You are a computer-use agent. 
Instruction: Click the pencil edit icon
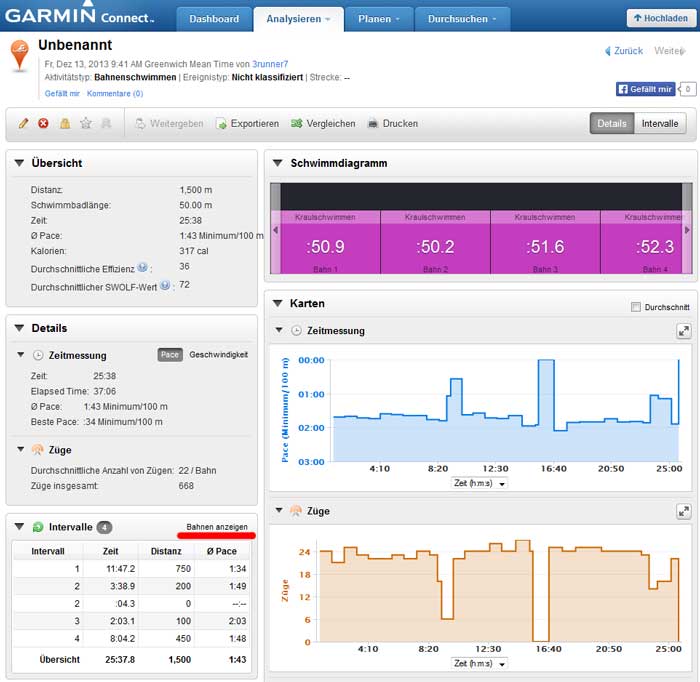[x=24, y=123]
